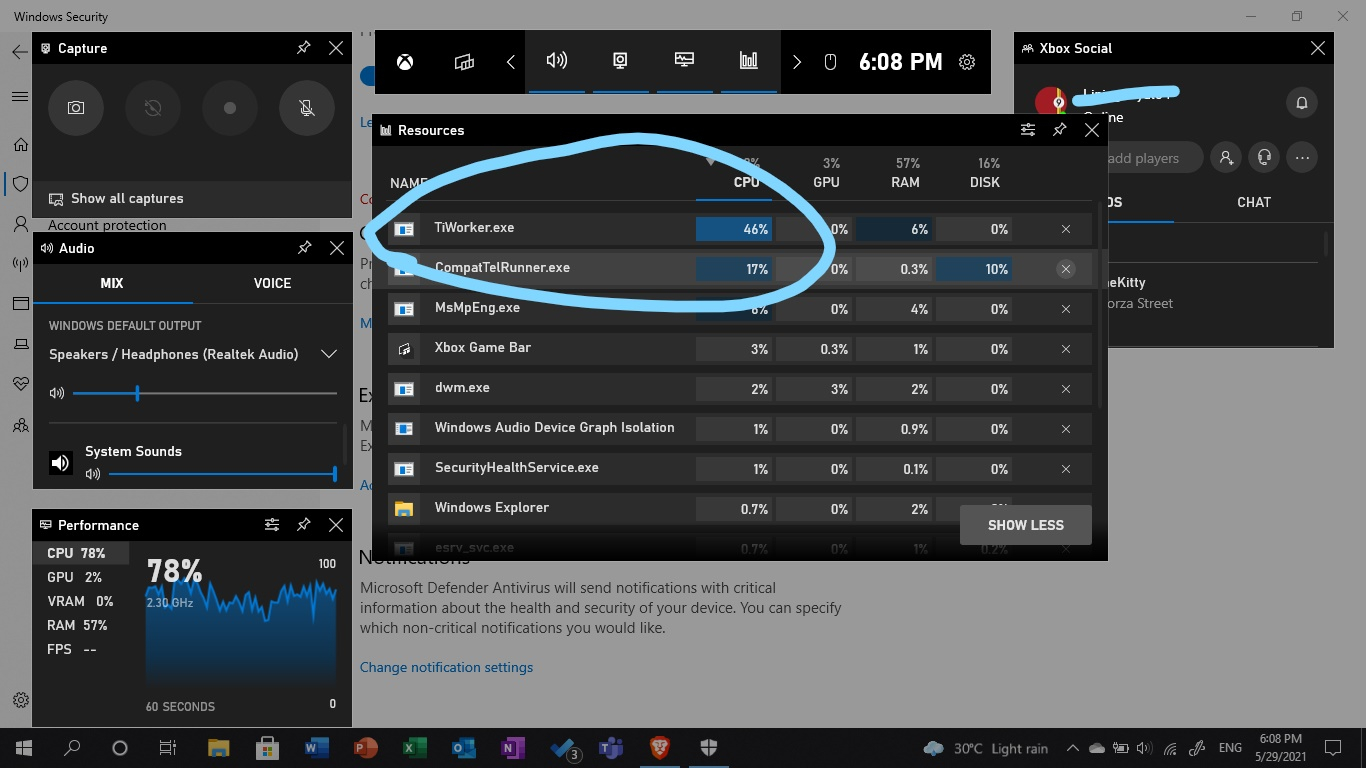This screenshot has width=1366, height=768.
Task: Open Show all captures
Action: [x=116, y=198]
